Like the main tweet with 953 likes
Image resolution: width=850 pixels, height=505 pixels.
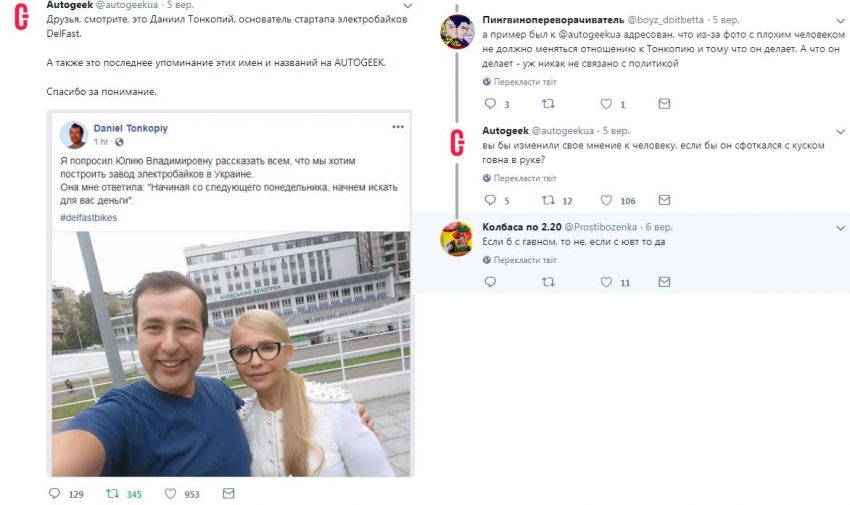170,493
